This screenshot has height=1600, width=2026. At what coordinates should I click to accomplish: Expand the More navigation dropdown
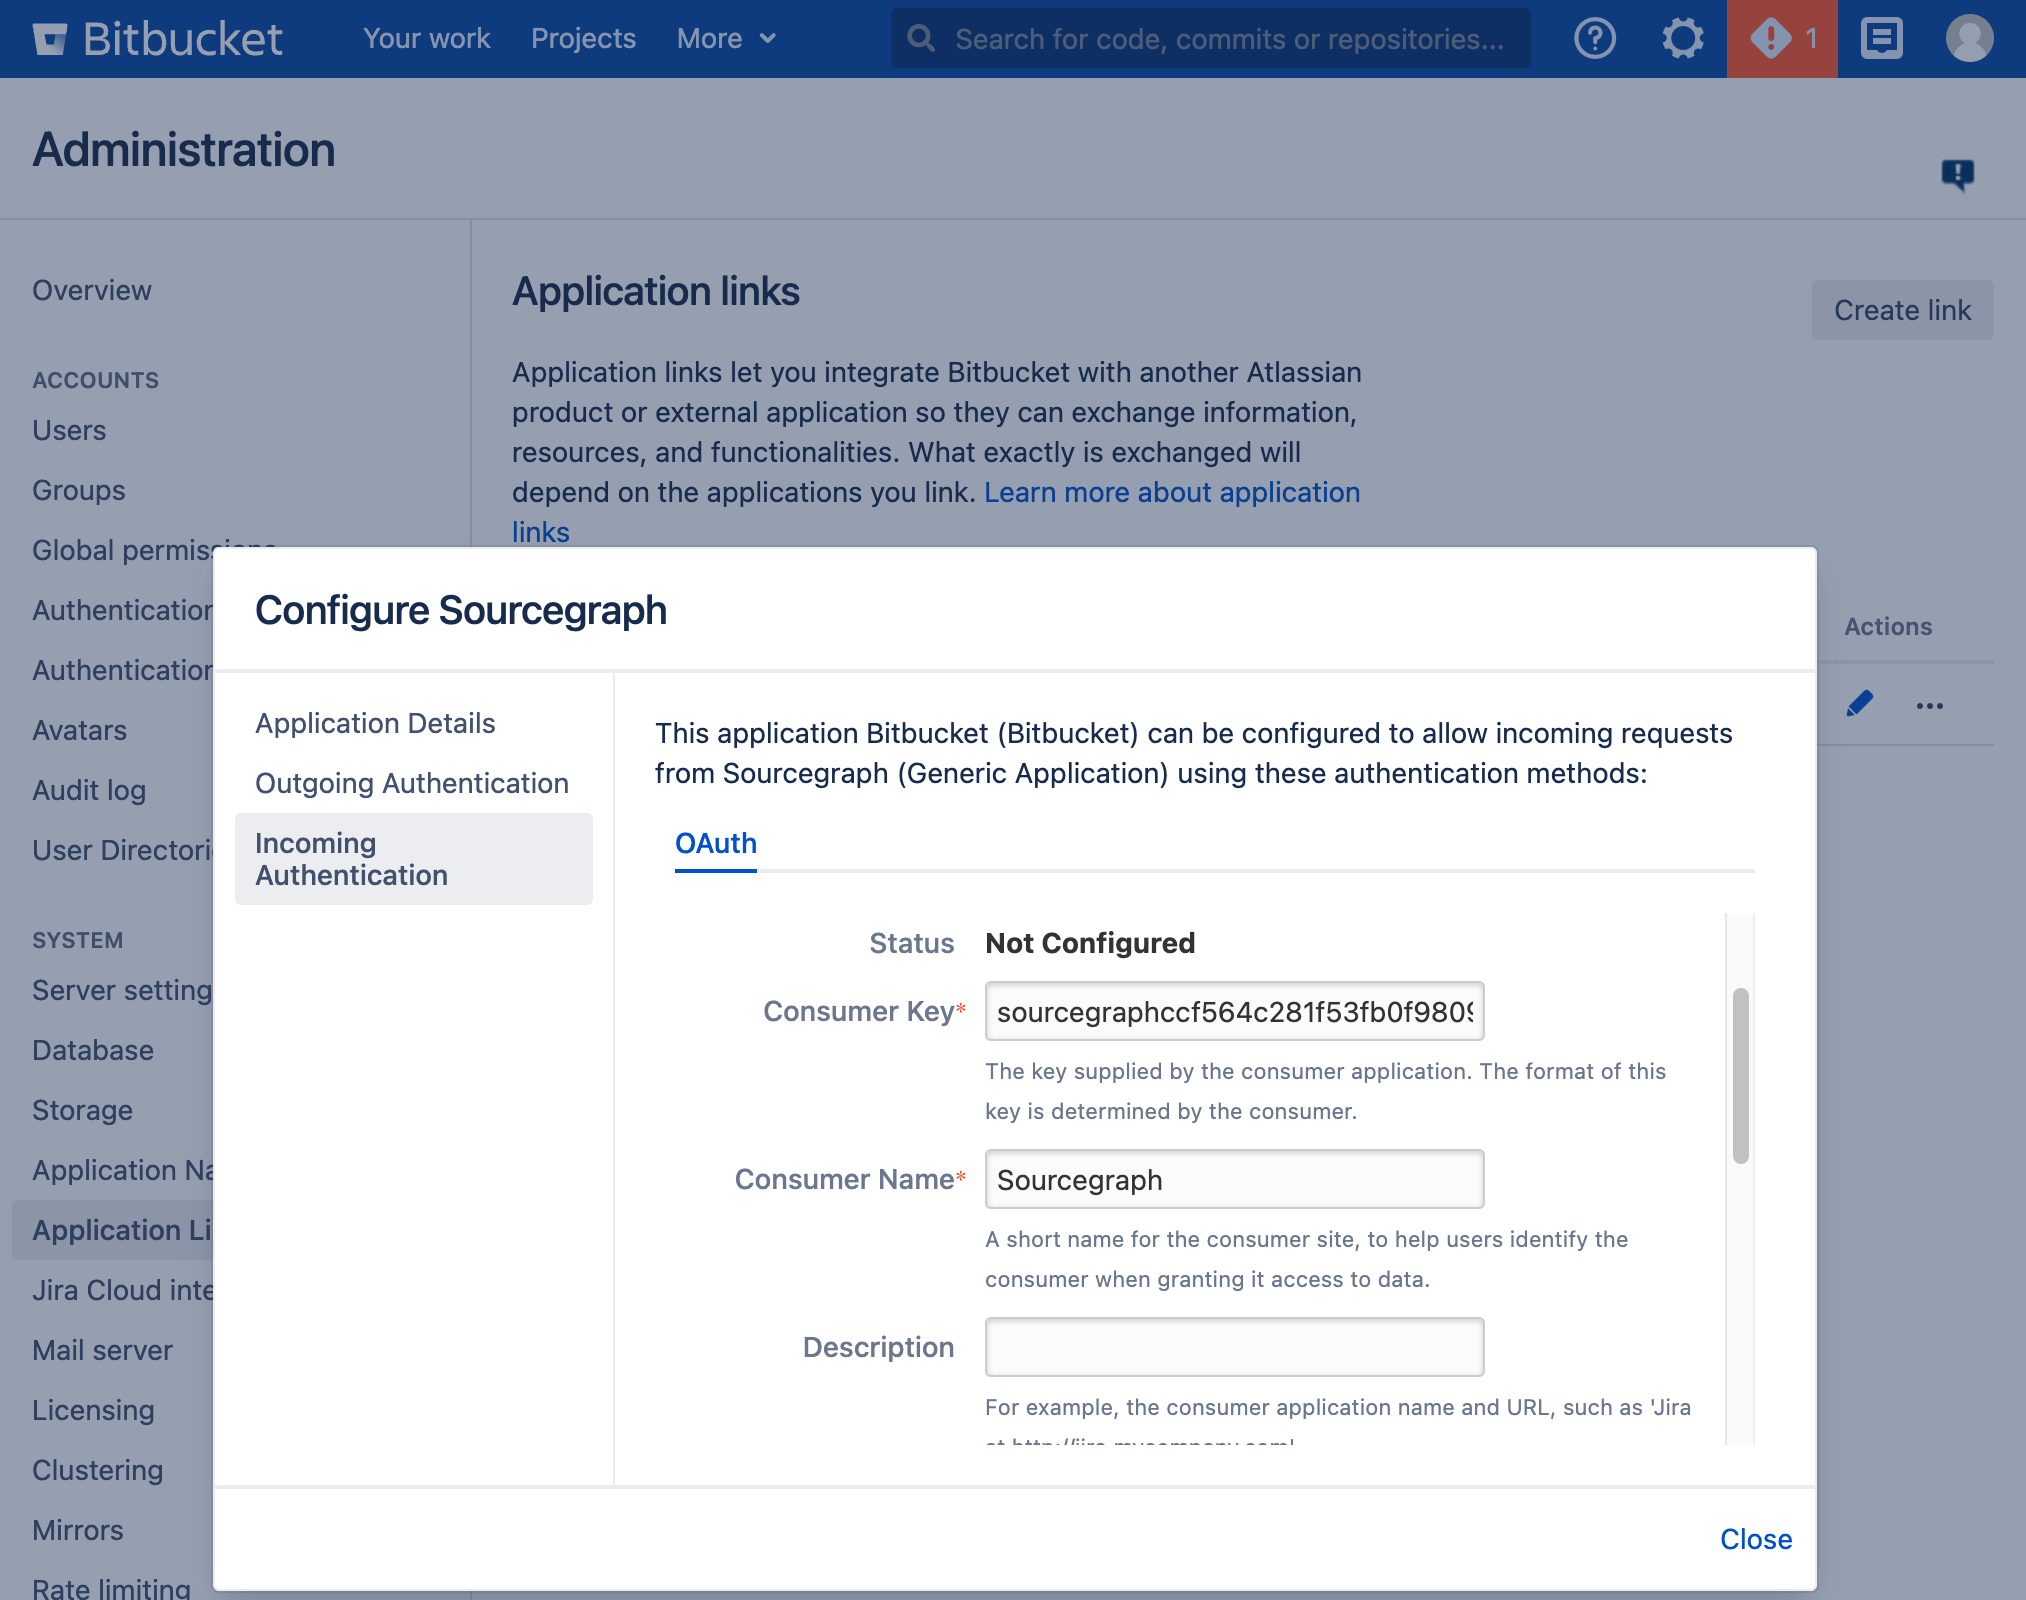click(x=727, y=38)
